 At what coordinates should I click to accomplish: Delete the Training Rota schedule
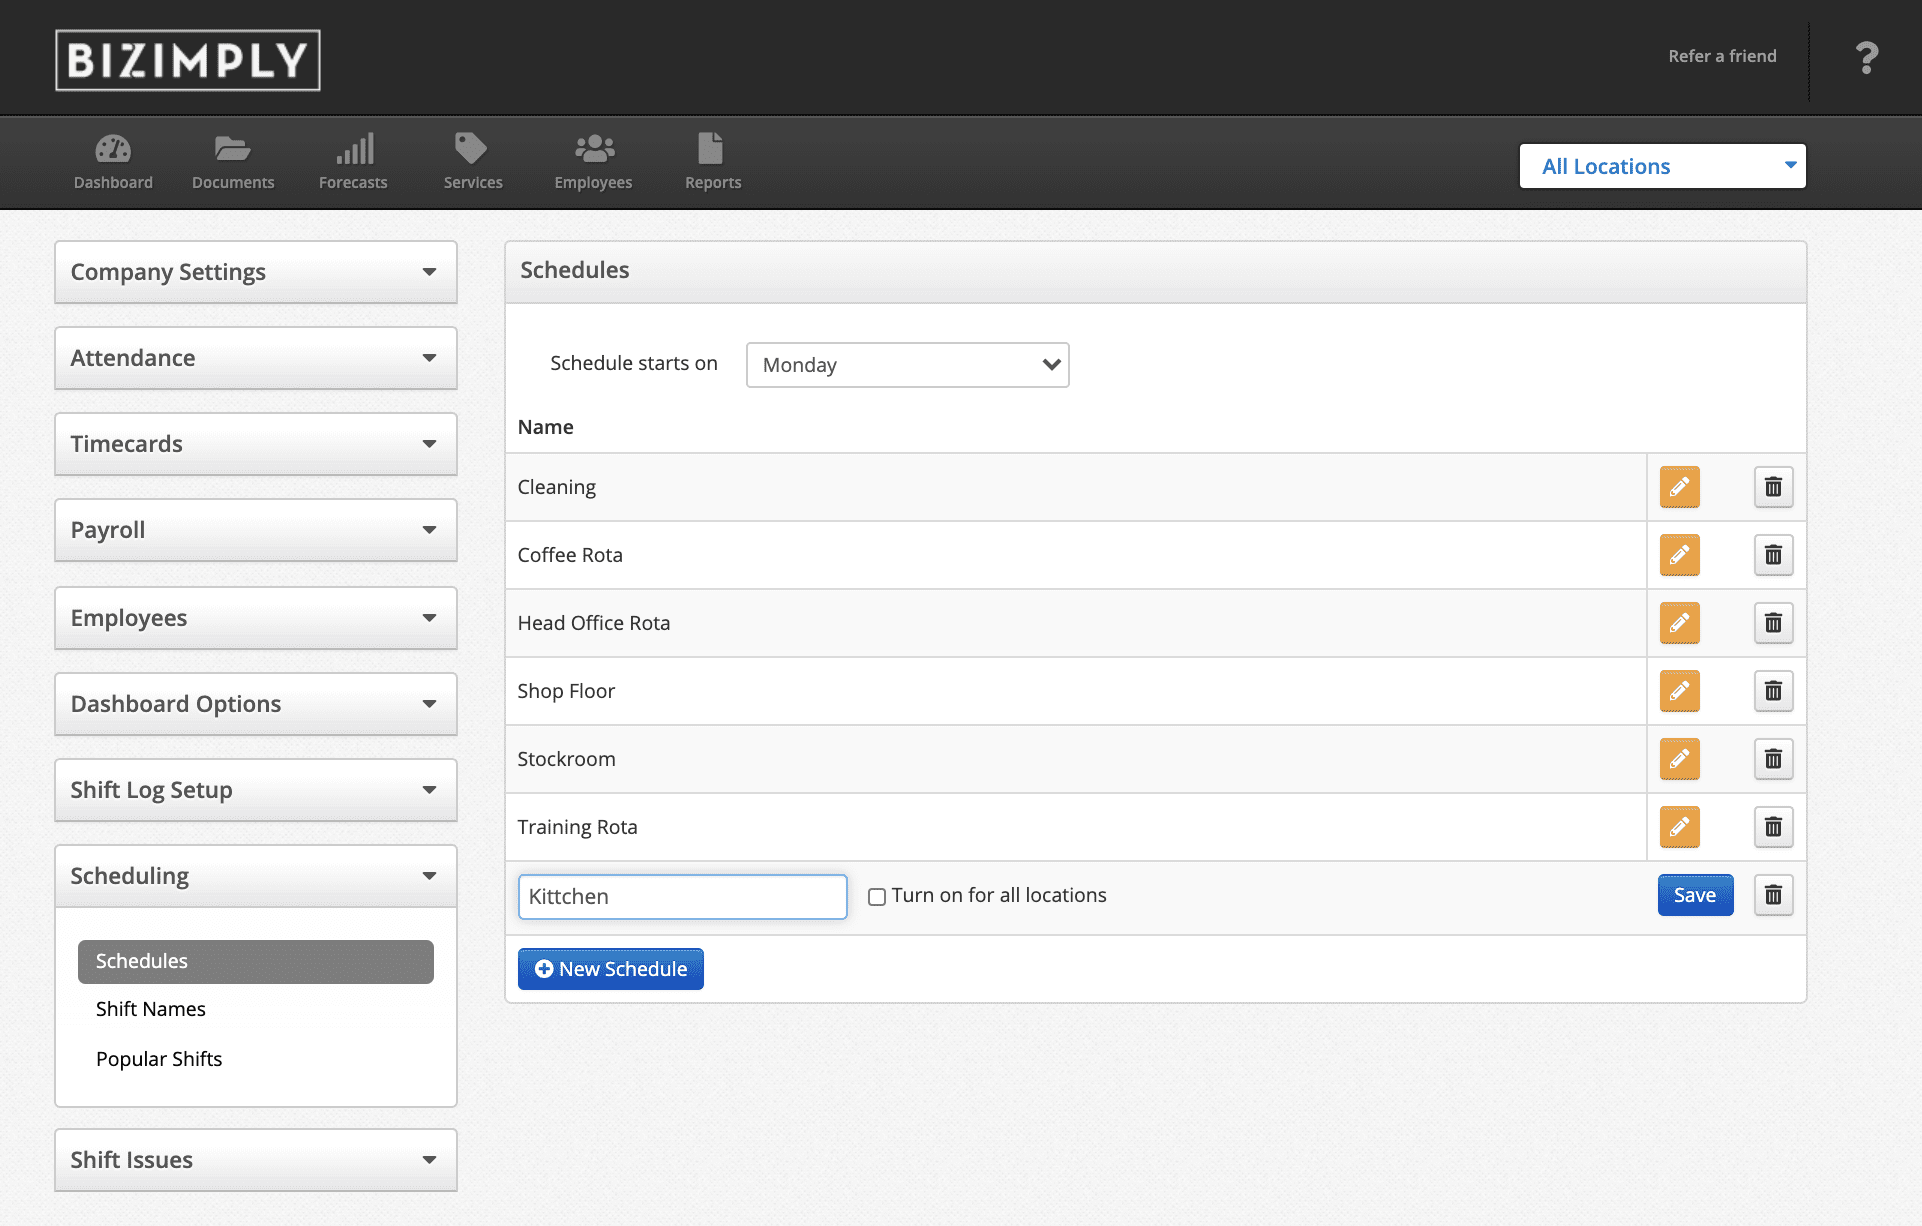click(x=1773, y=827)
